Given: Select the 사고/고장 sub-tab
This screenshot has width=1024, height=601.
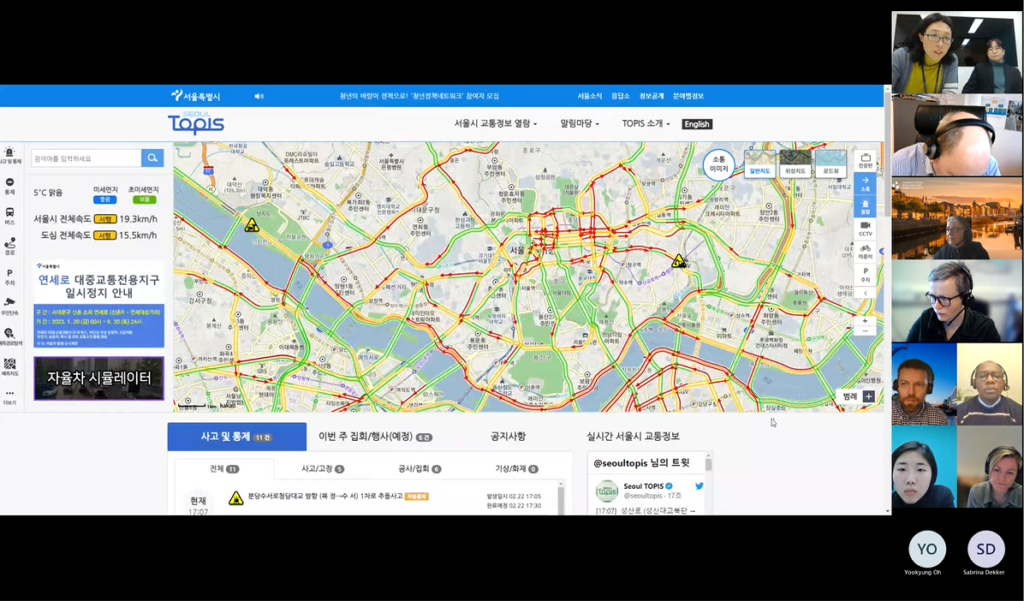Looking at the screenshot, I should (x=323, y=469).
